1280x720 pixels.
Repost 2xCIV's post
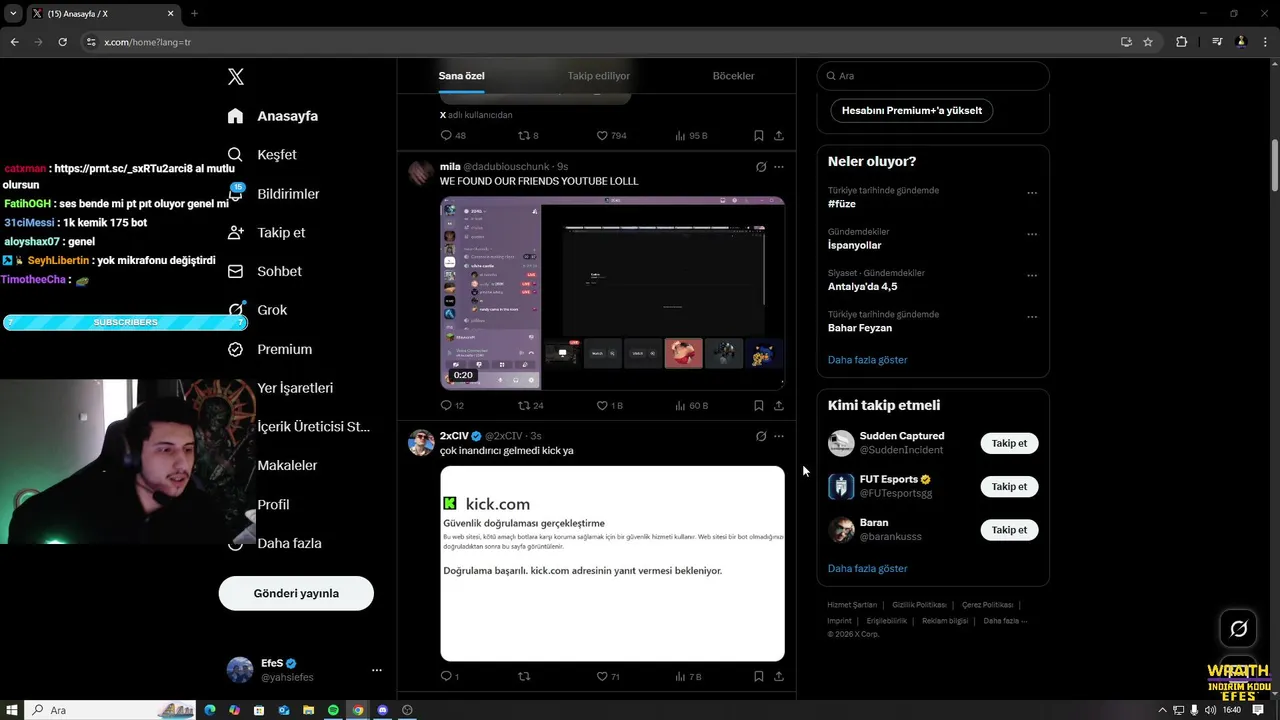(523, 677)
